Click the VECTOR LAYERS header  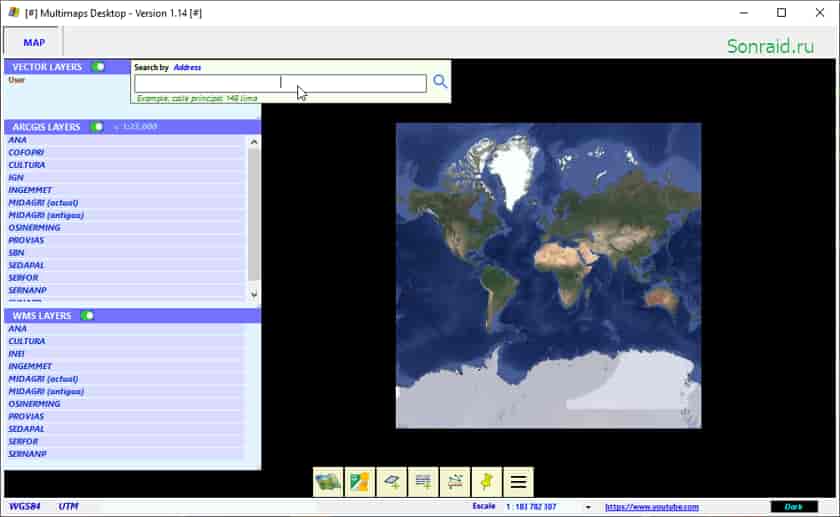click(x=47, y=67)
